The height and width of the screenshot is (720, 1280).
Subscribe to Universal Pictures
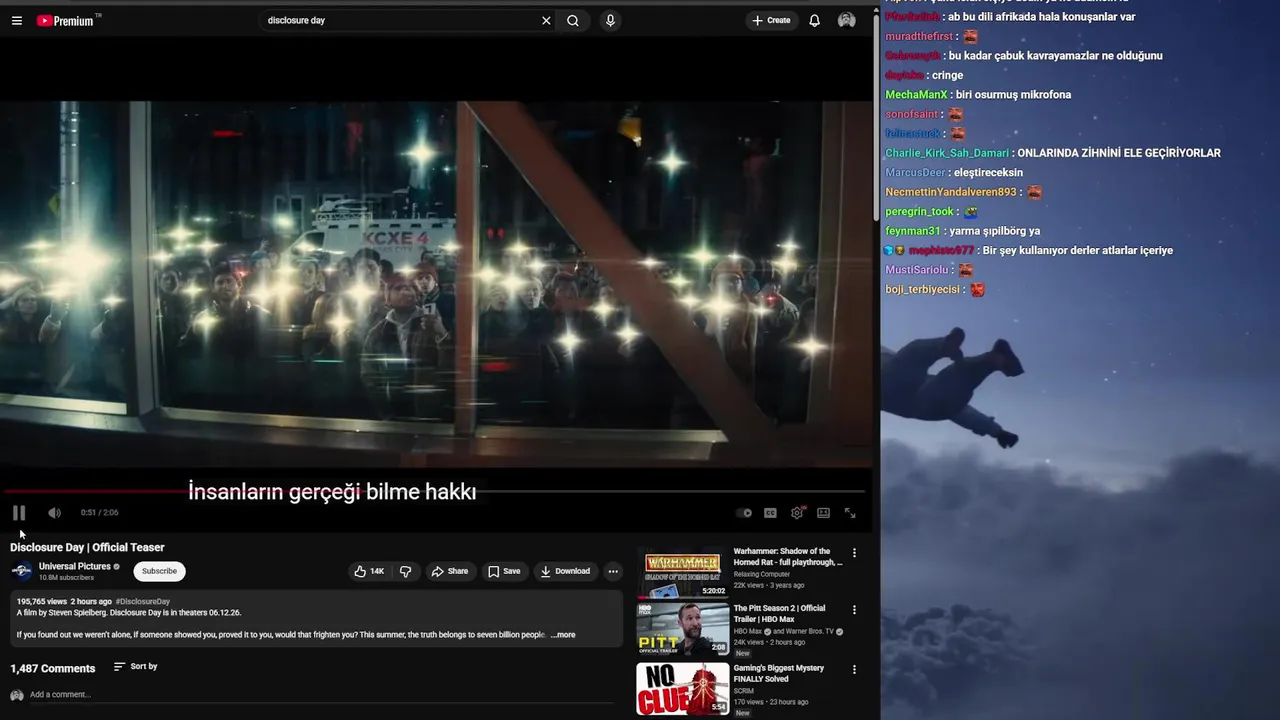159,571
